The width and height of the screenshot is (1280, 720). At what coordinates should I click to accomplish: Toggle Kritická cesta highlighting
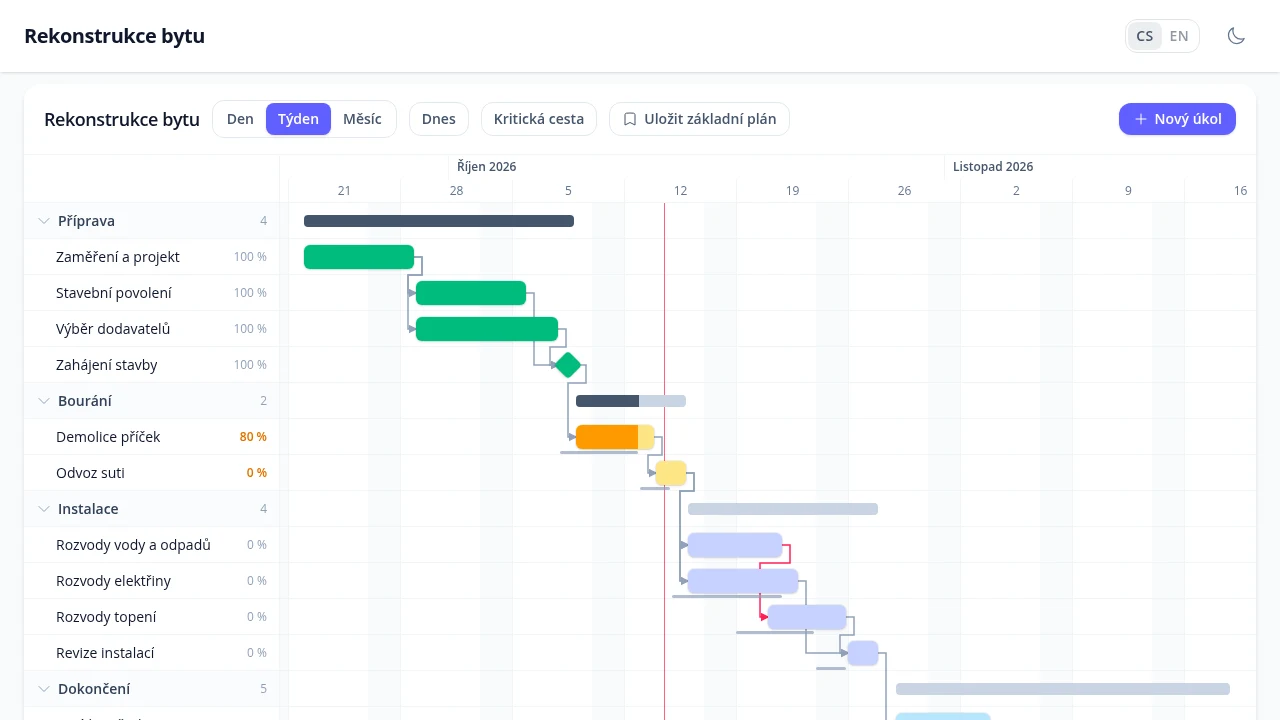[539, 119]
